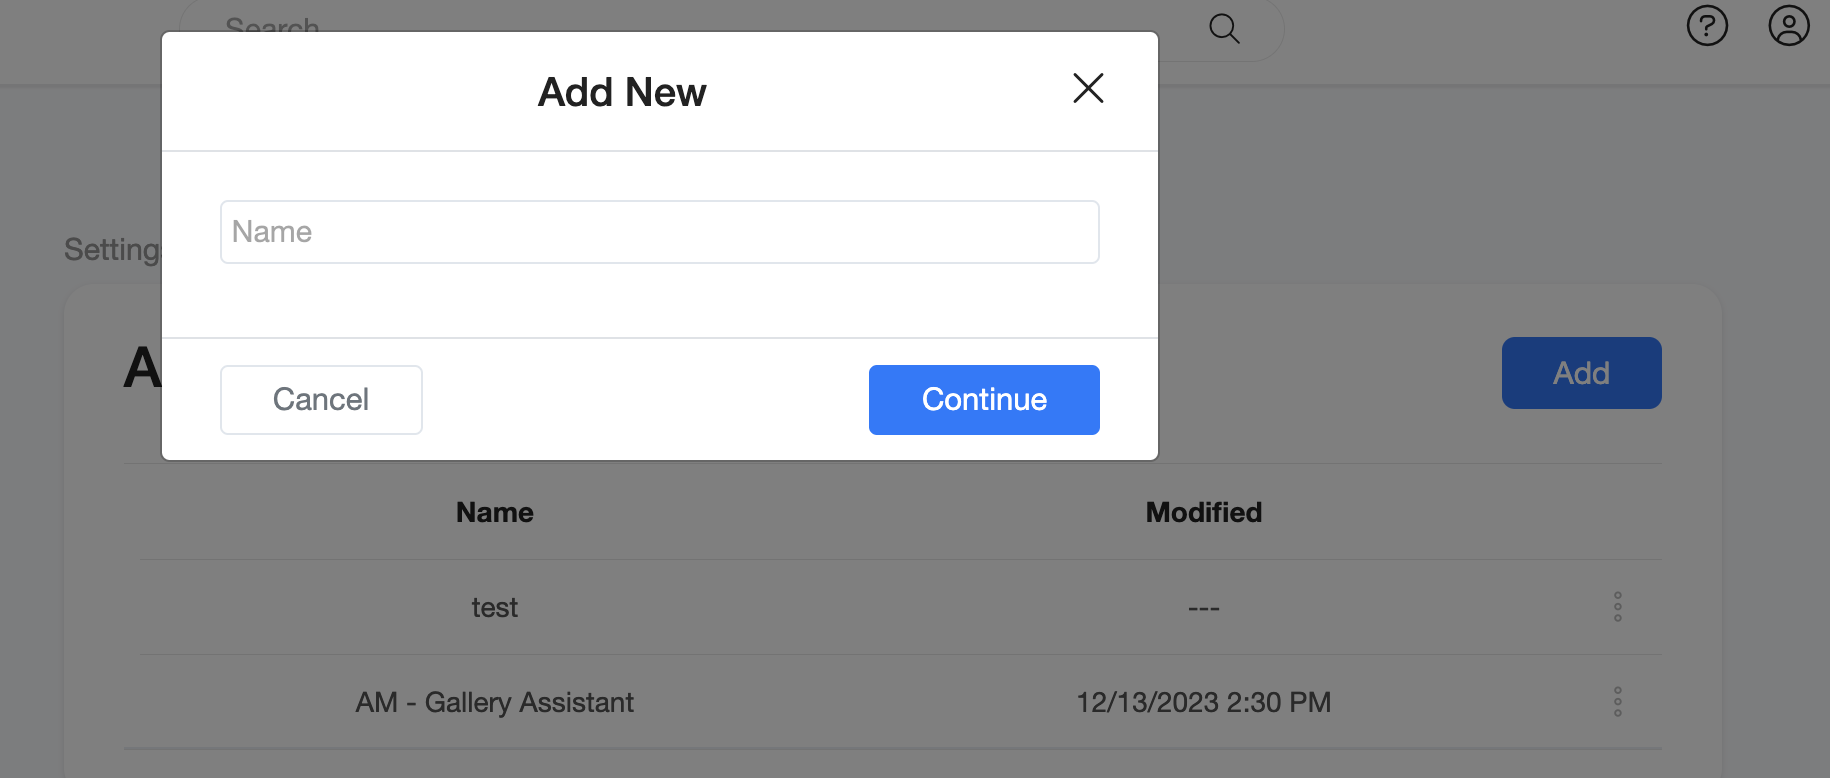Focus the Name input field
This screenshot has height=778, width=1830.
pyautogui.click(x=660, y=232)
